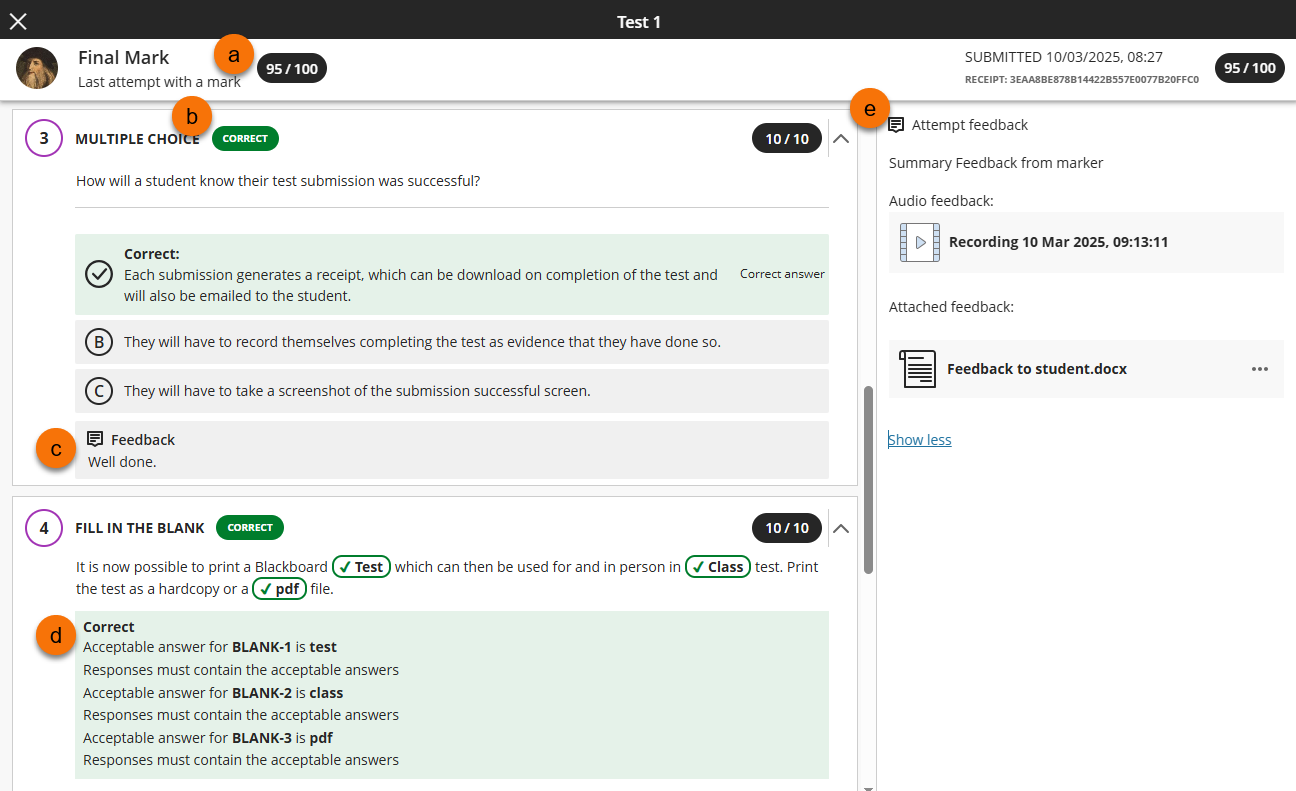Viewport: 1296px width, 791px height.
Task: Click the student profile avatar
Action: tap(37, 68)
